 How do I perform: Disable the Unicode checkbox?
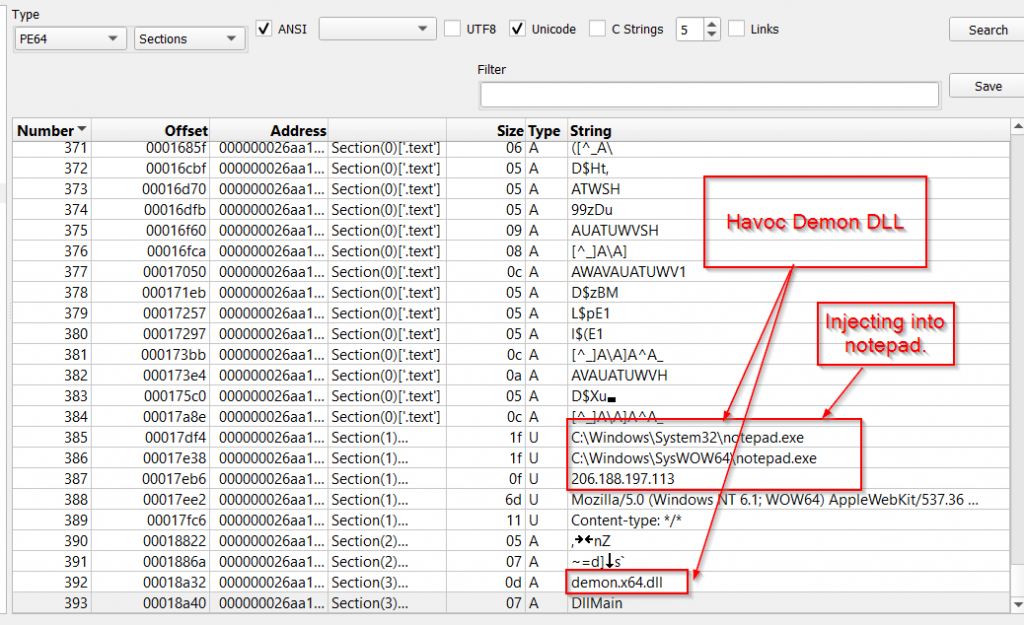pyautogui.click(x=517, y=28)
